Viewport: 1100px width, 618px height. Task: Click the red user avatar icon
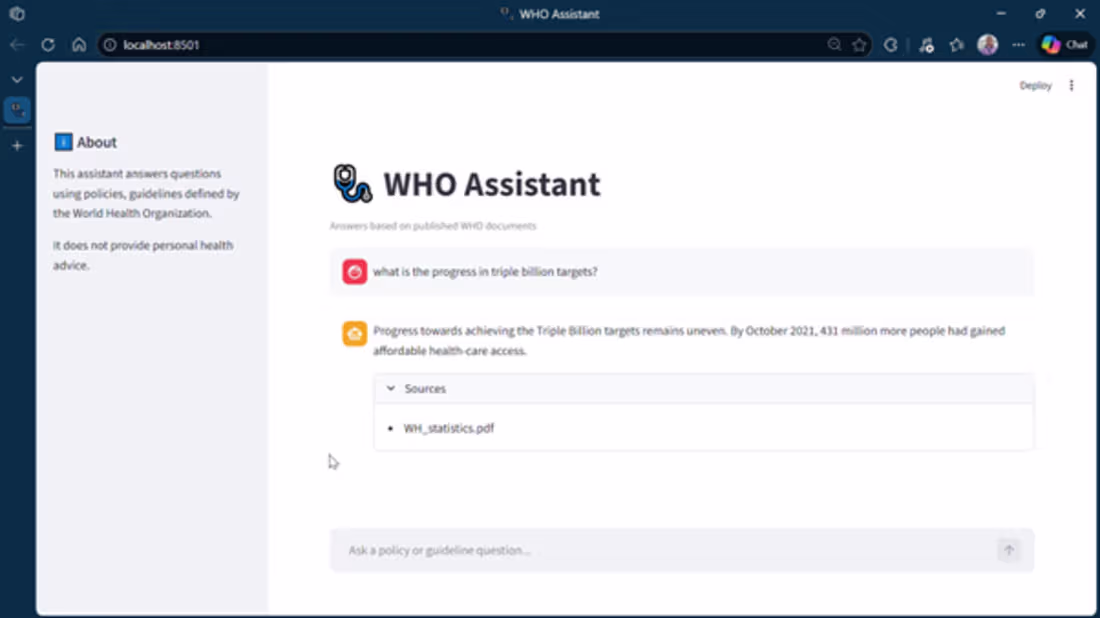pyautogui.click(x=354, y=272)
